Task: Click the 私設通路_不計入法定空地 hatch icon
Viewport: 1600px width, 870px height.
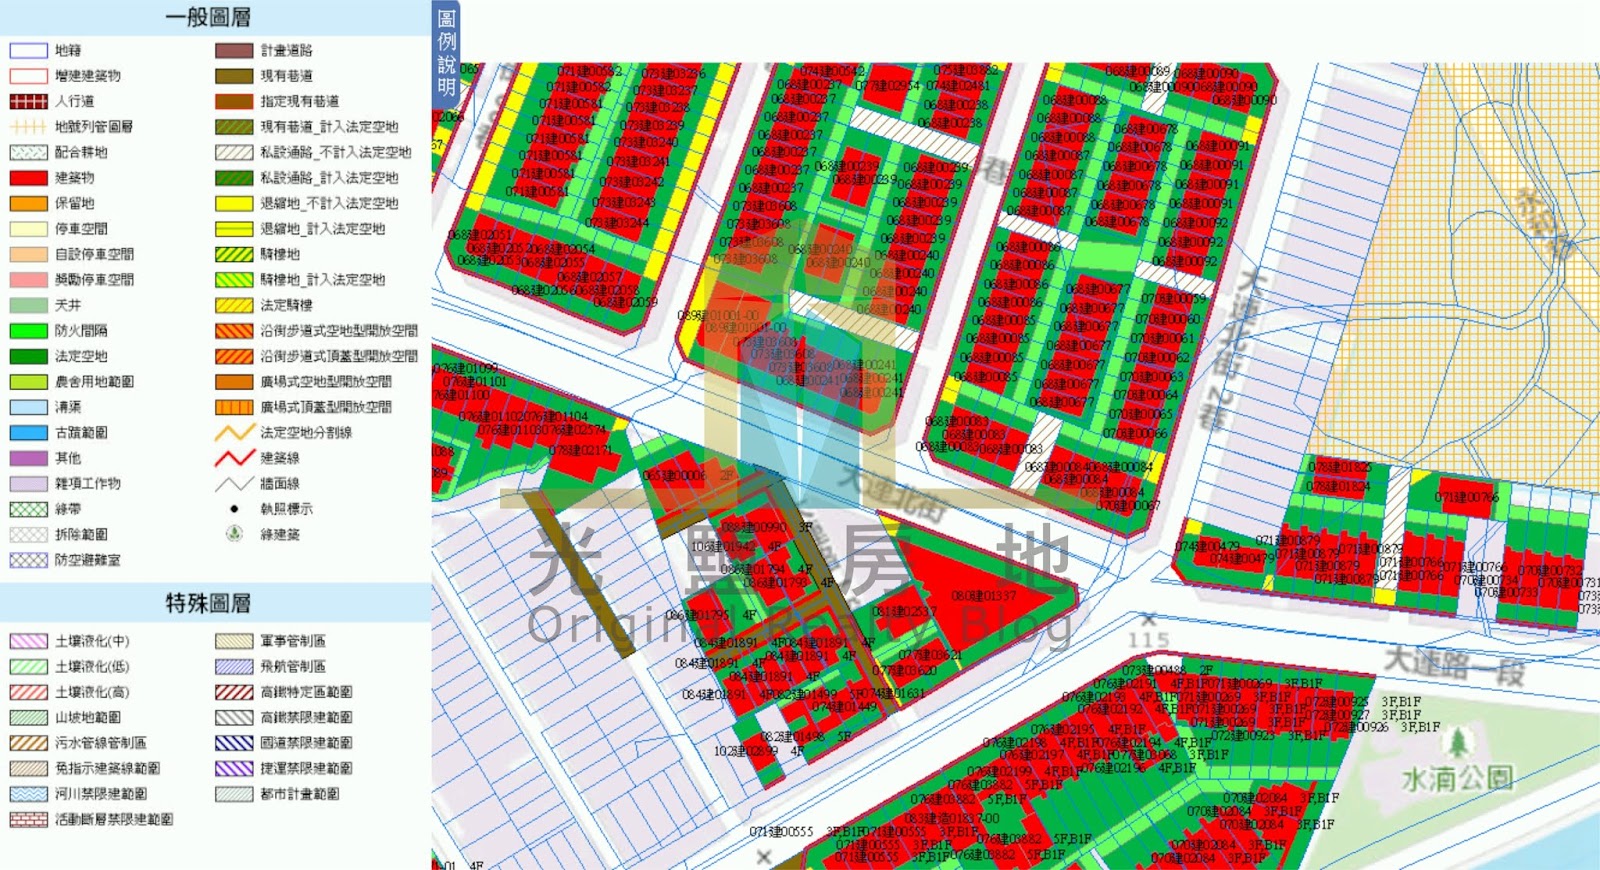Action: pos(234,152)
